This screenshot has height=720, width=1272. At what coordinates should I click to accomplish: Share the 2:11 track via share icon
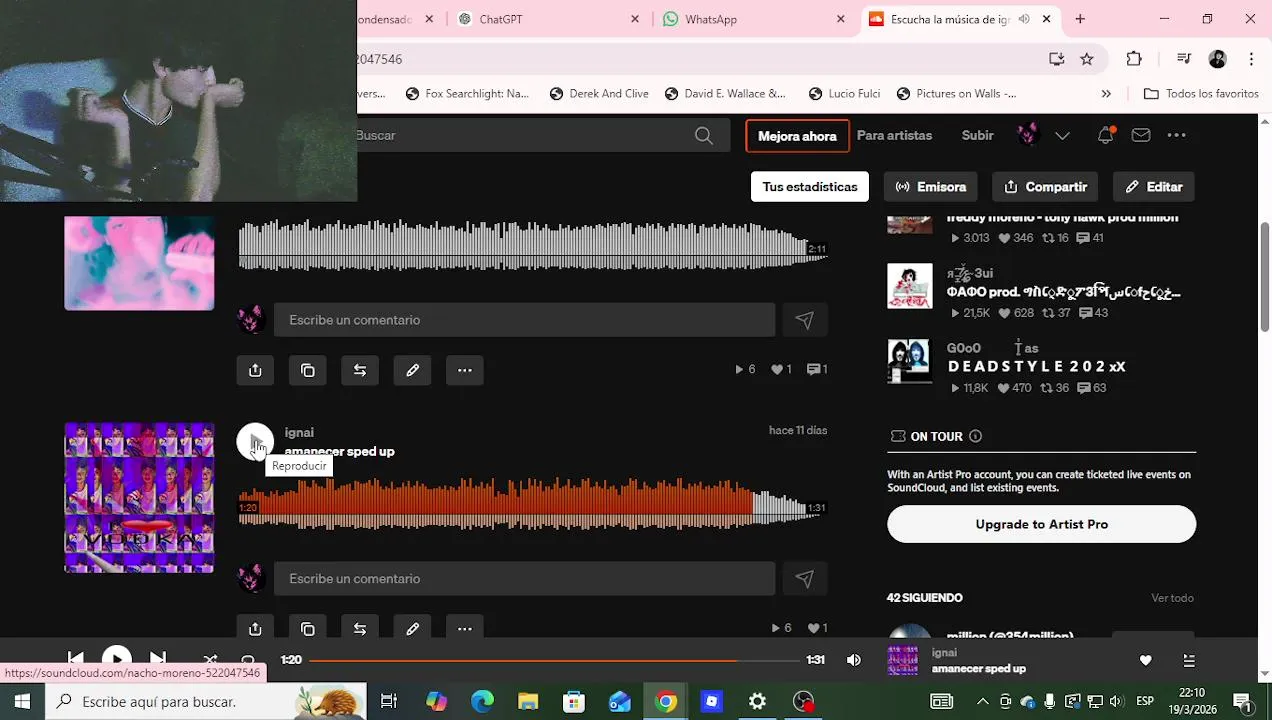255,370
